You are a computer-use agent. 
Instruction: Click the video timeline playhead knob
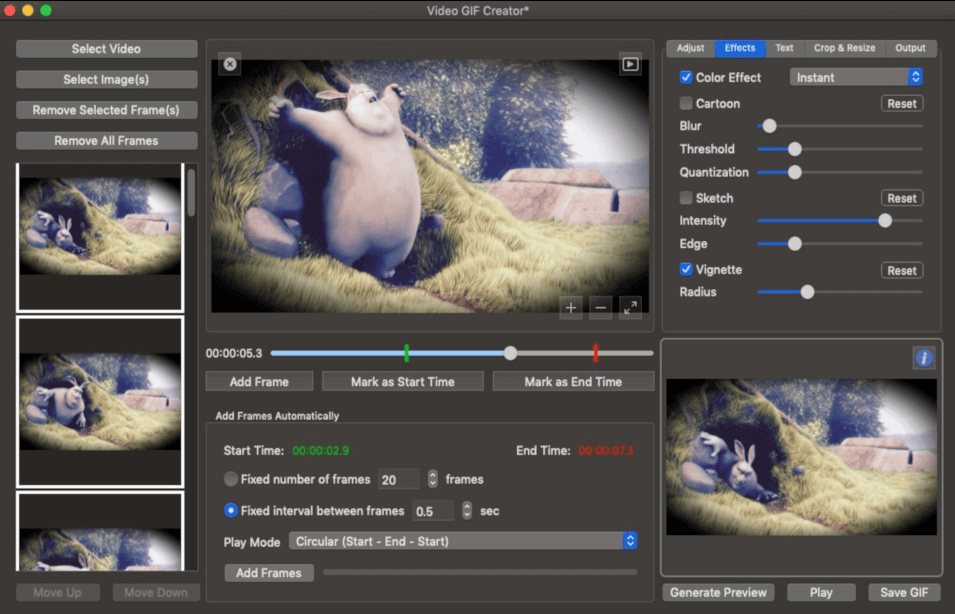[510, 353]
